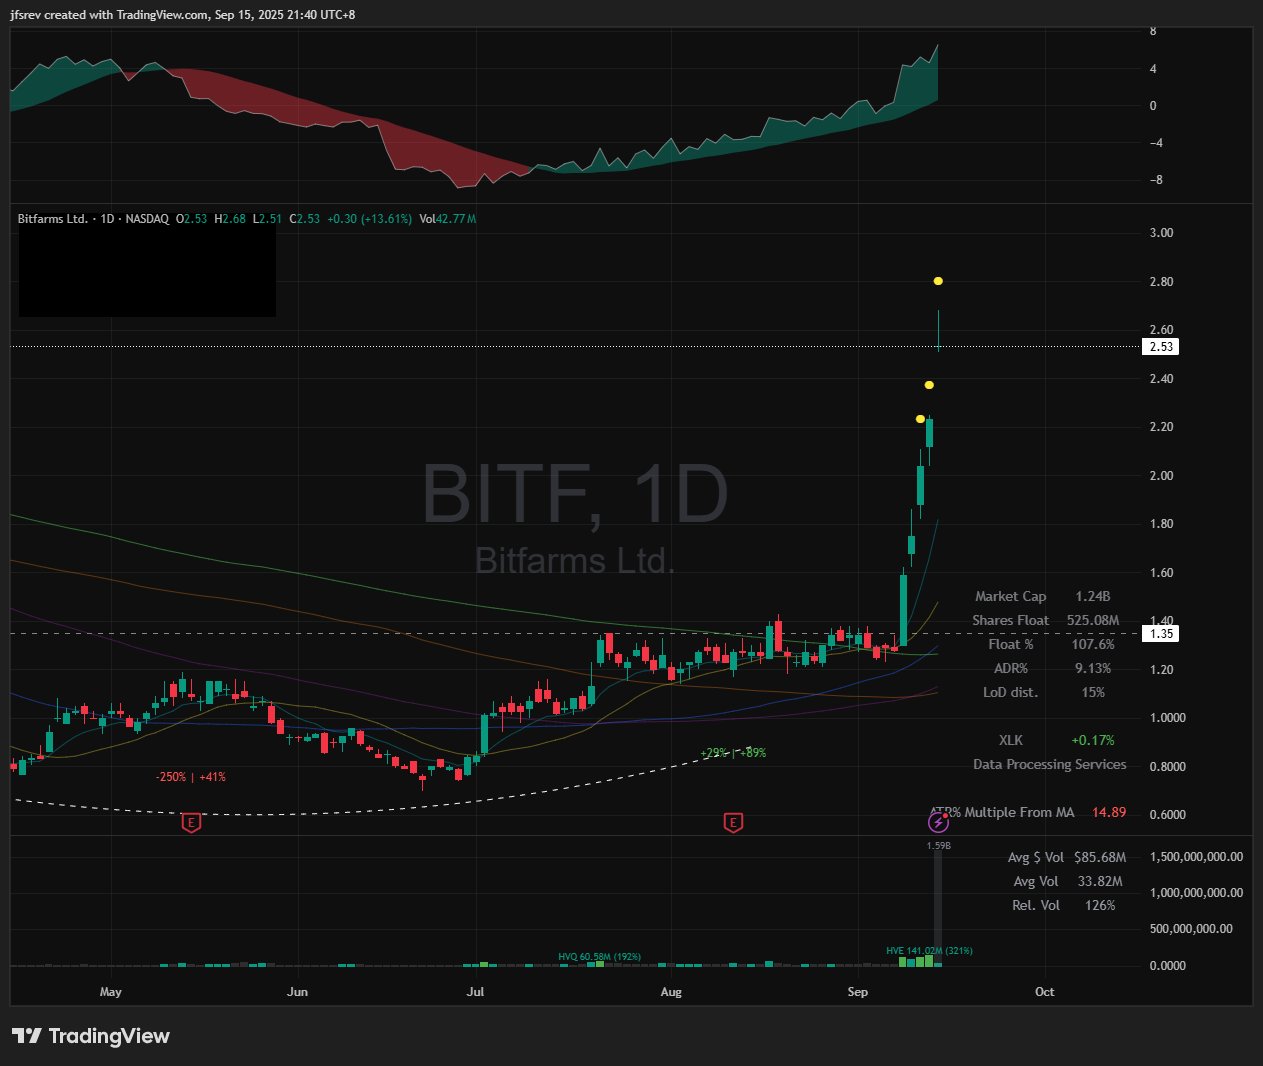Click the Sep label on time axis
Screen dimensions: 1263x1066
point(857,992)
